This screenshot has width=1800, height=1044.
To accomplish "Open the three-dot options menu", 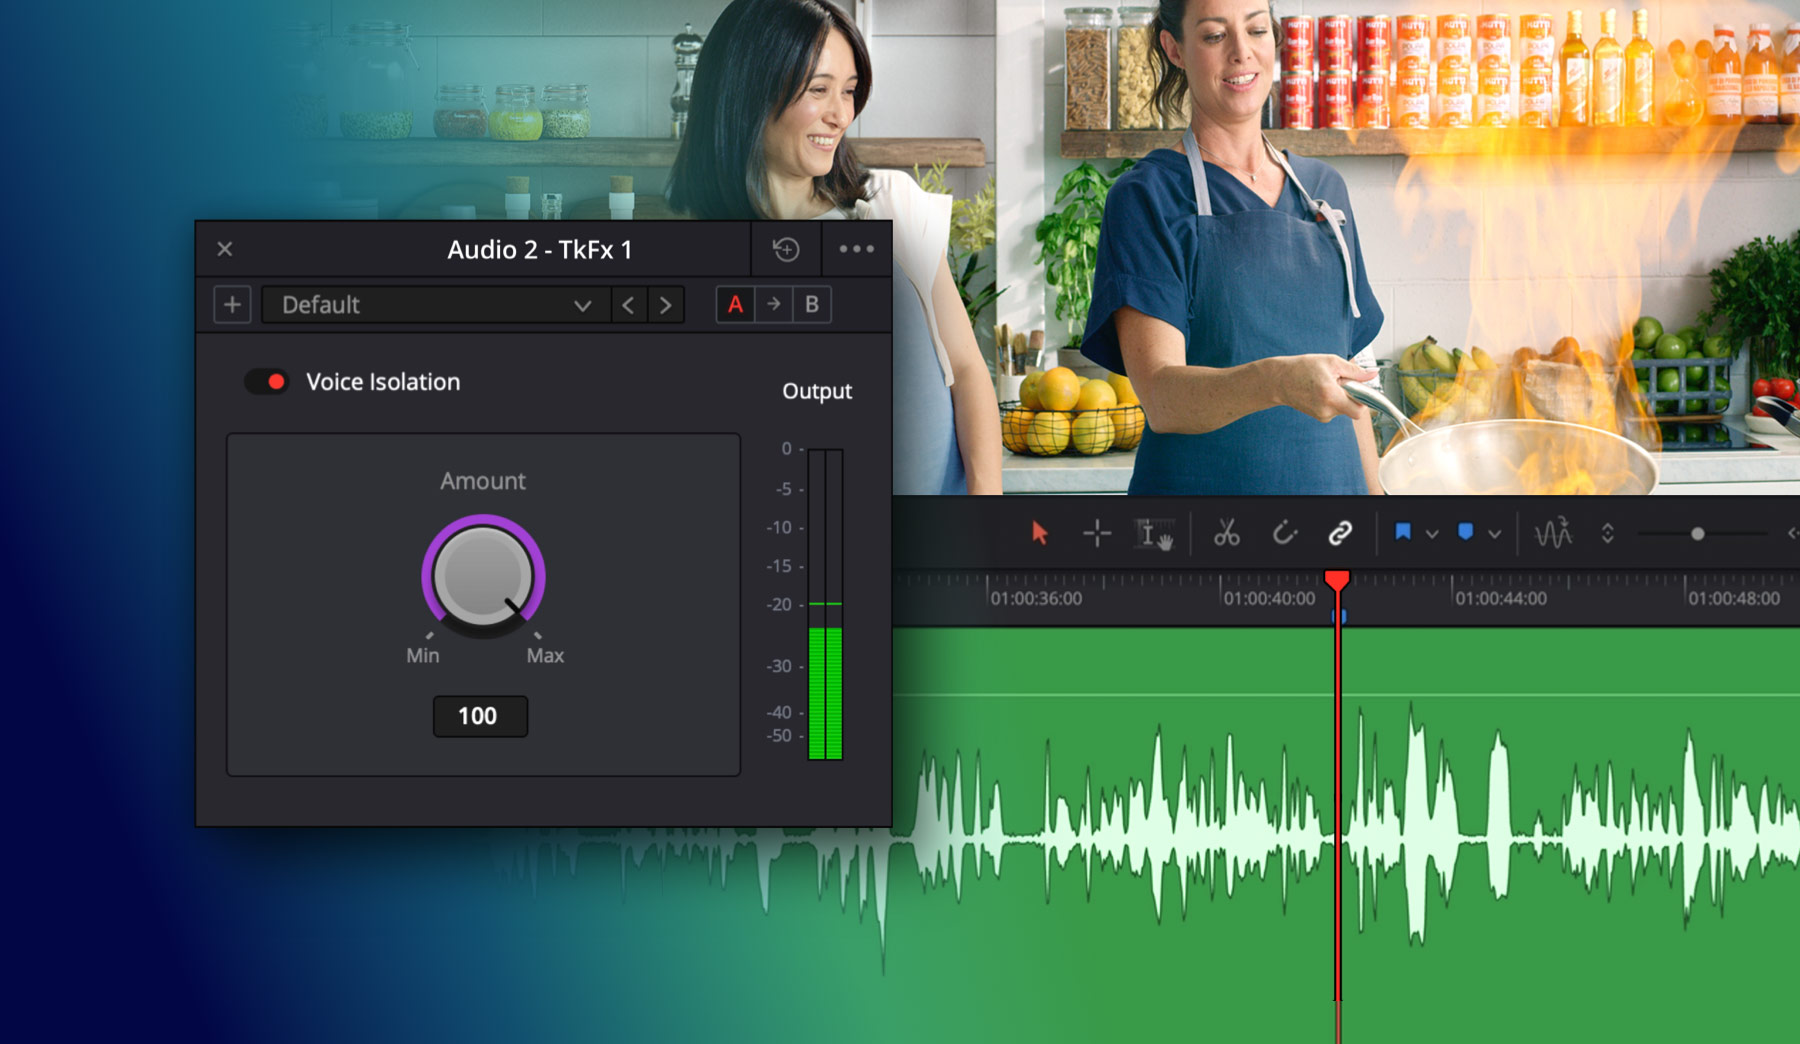I will (x=856, y=249).
